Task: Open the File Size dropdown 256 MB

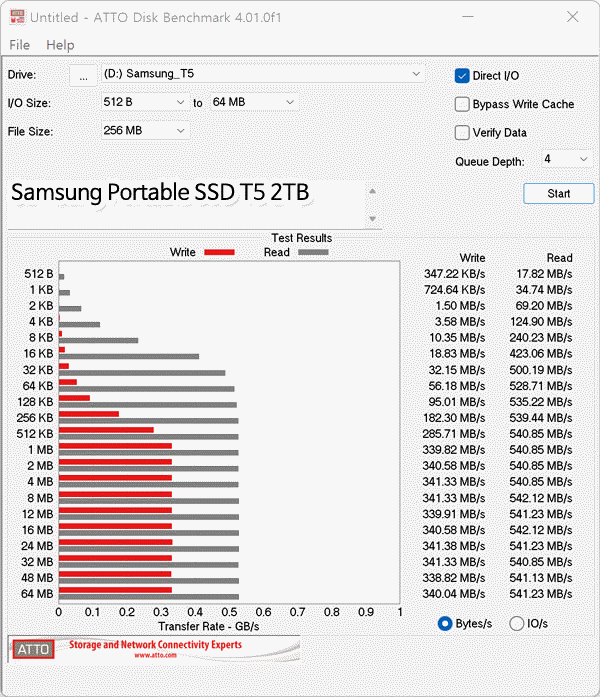Action: 144,131
